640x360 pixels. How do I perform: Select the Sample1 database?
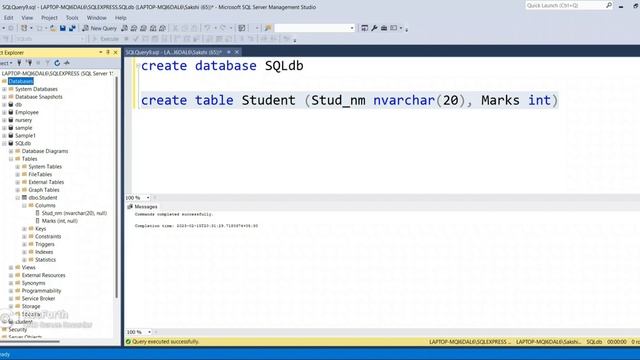pyautogui.click(x=25, y=136)
